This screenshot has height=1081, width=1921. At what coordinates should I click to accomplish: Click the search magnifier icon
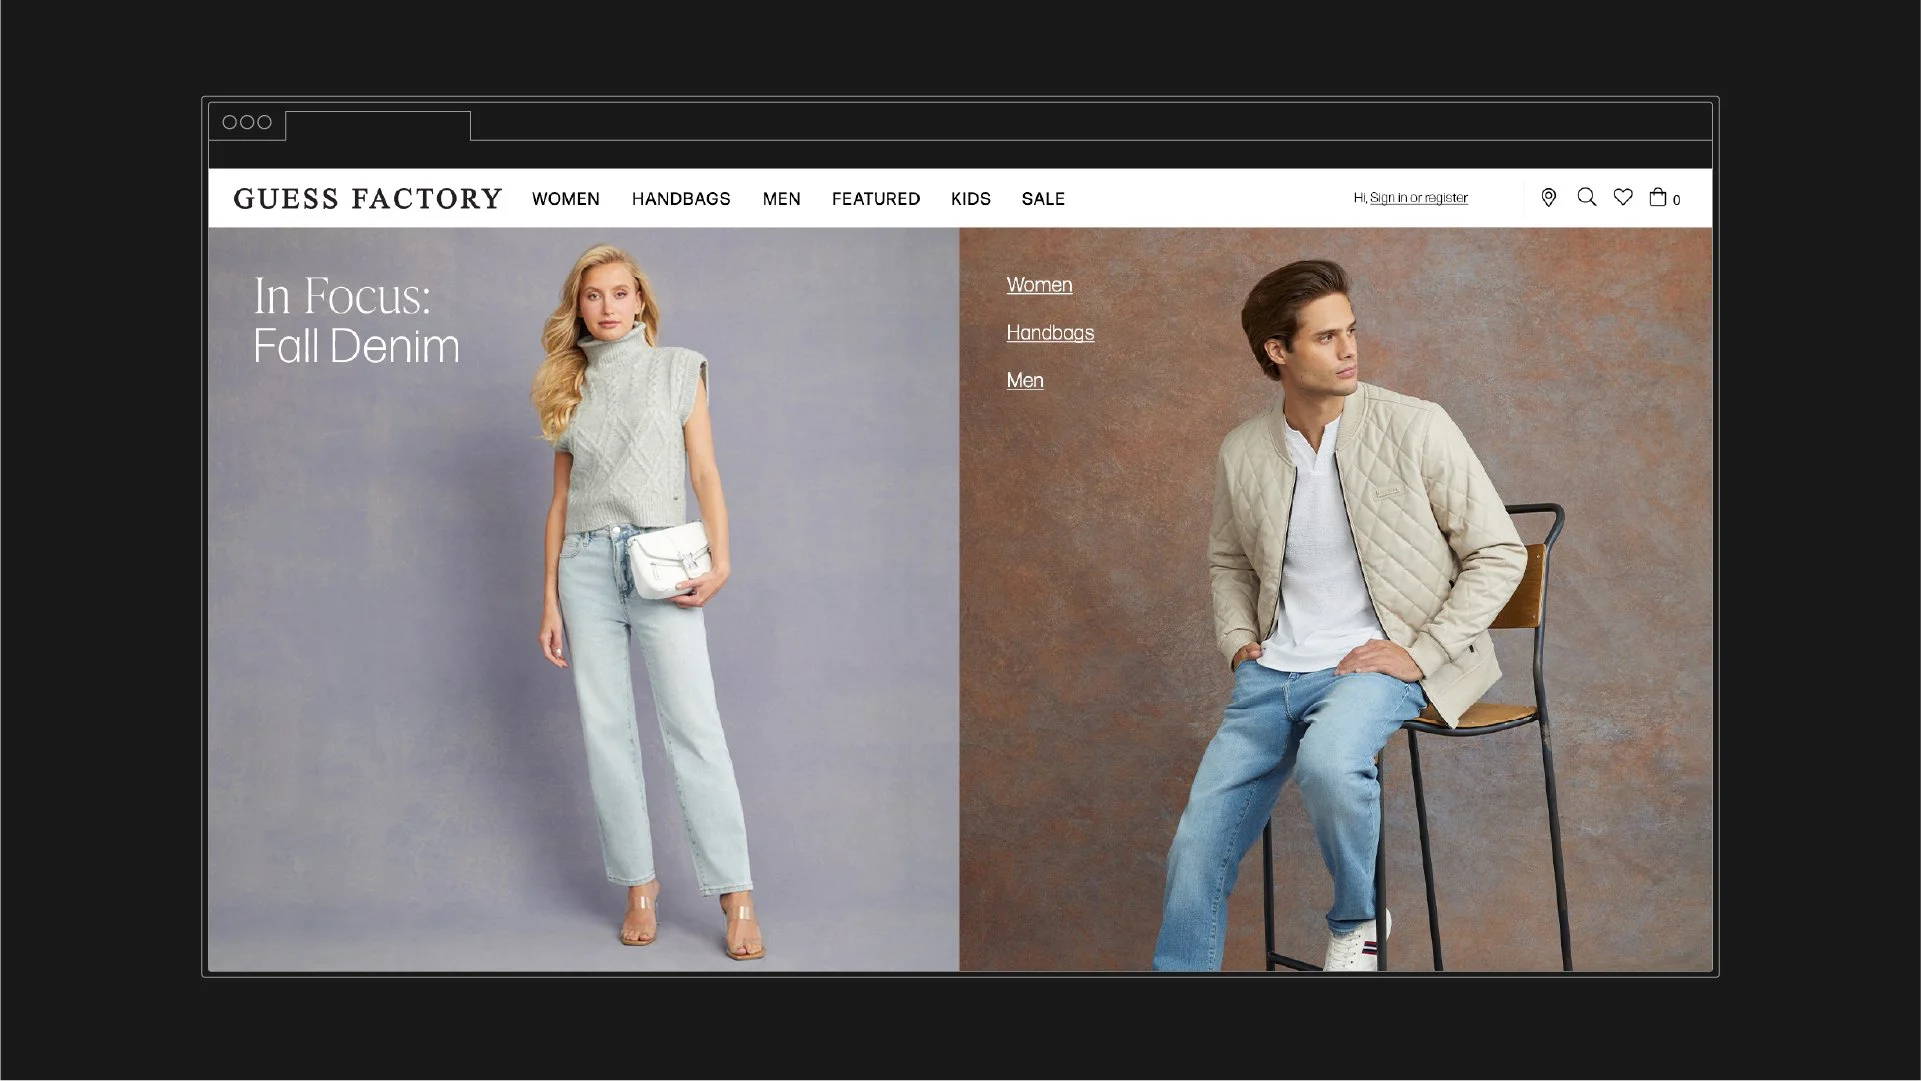coord(1586,197)
